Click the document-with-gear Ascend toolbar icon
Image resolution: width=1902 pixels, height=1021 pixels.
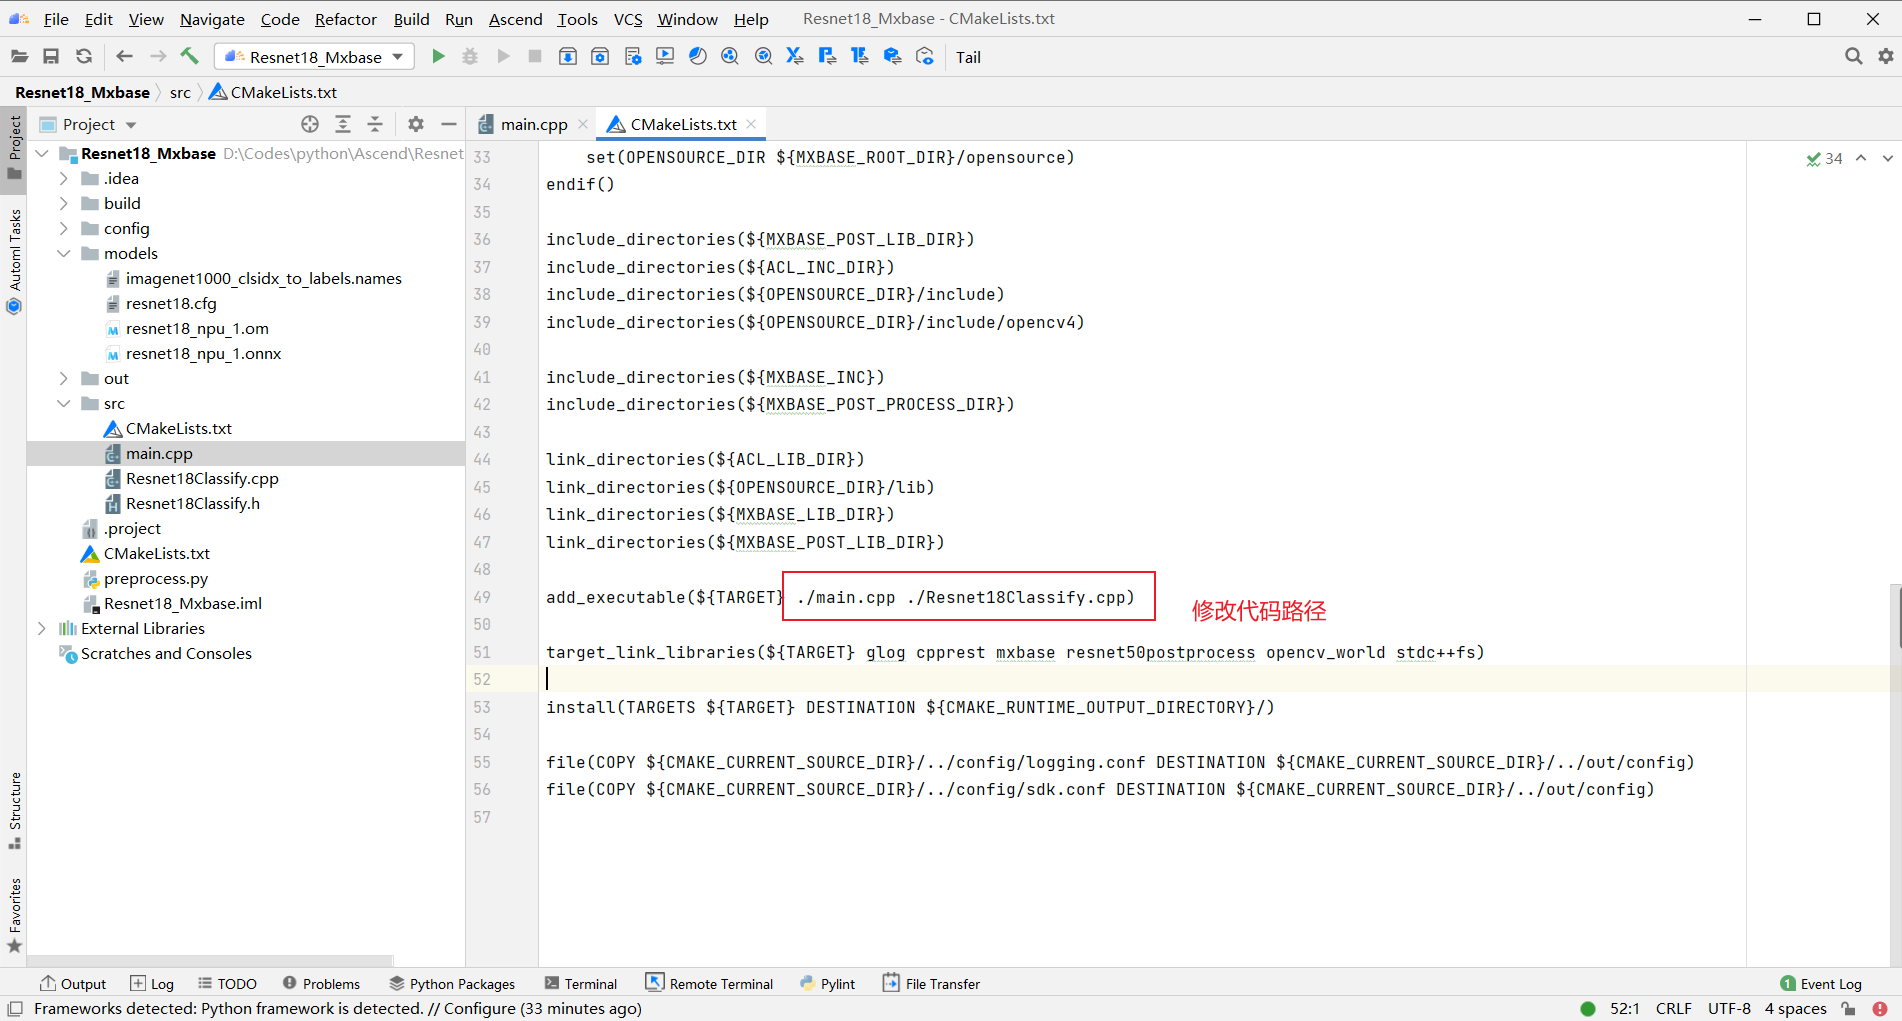(632, 57)
